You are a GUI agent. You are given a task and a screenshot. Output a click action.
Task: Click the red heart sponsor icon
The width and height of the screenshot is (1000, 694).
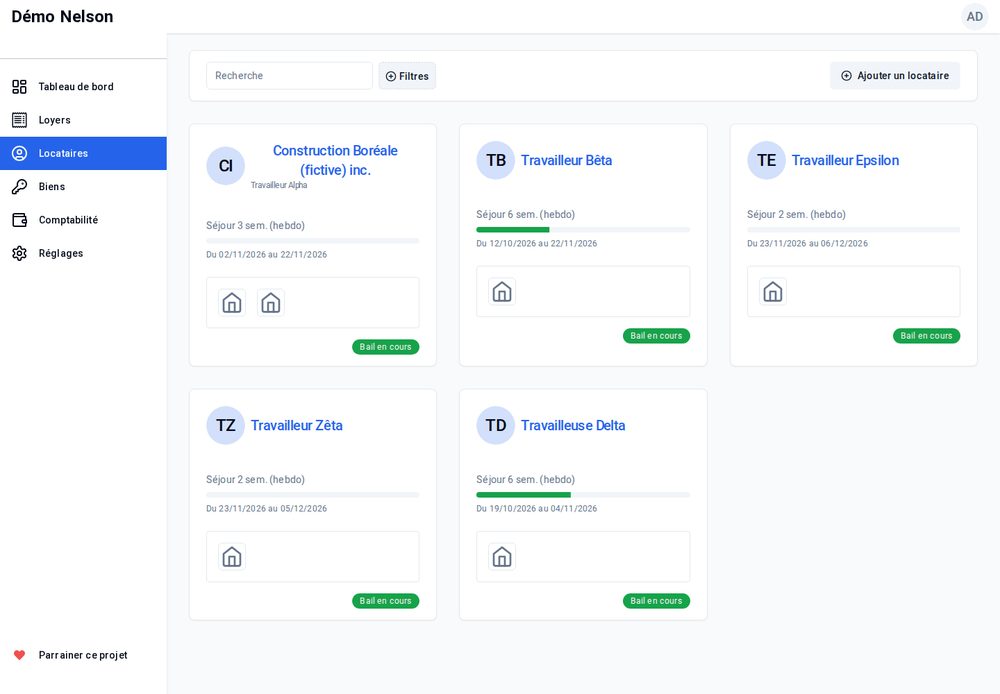pyautogui.click(x=20, y=655)
